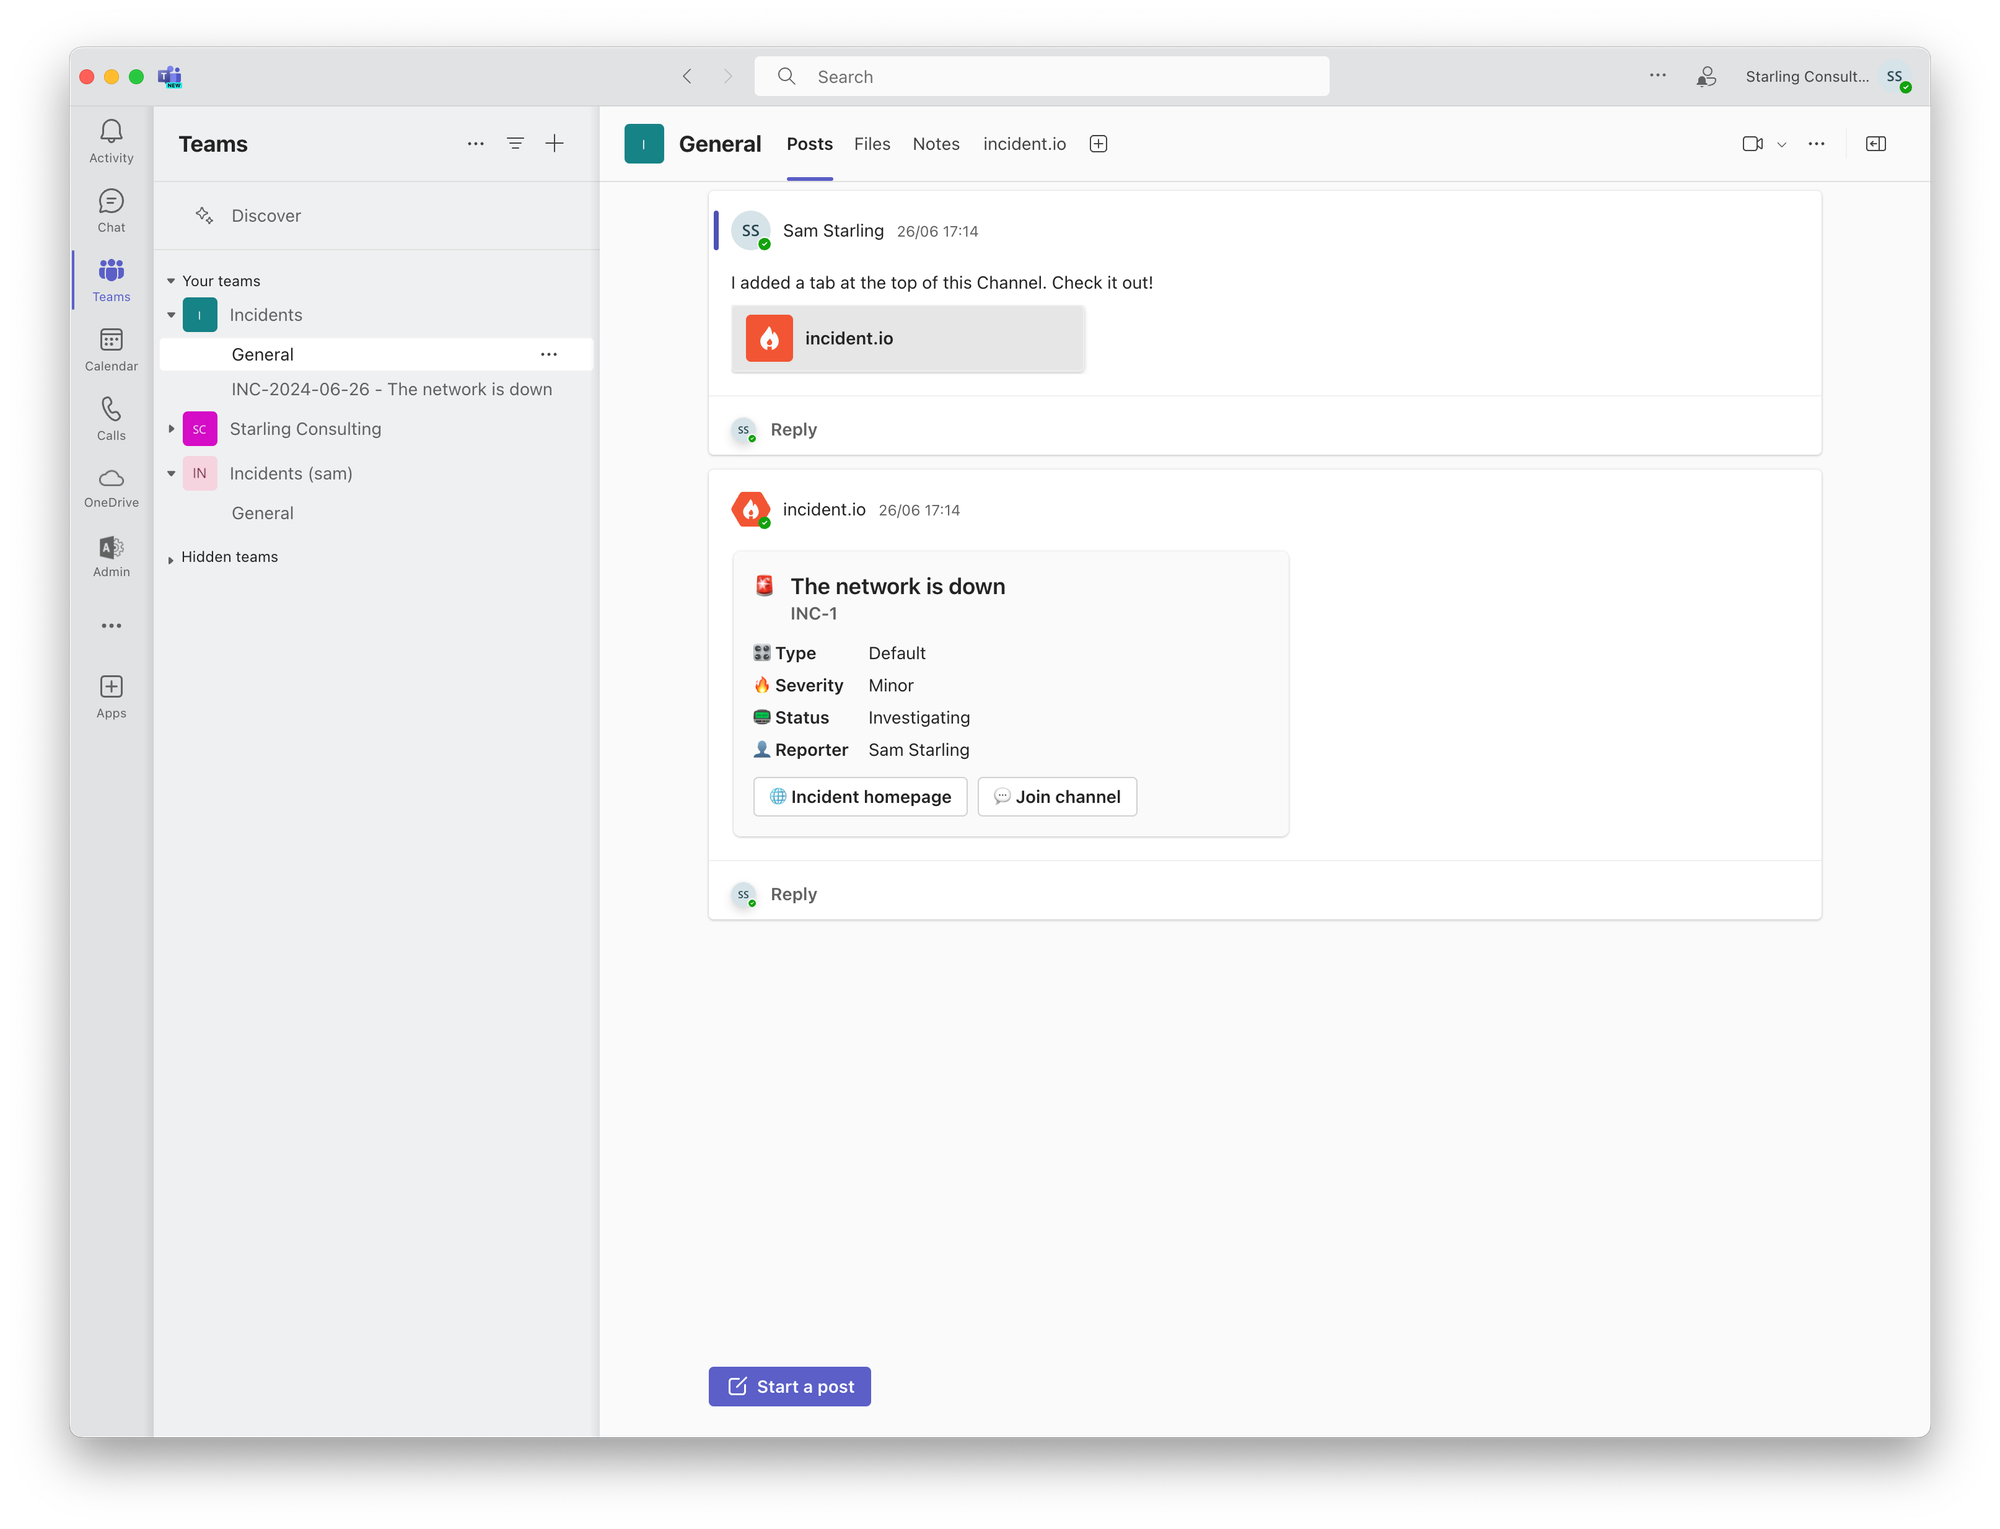Click the filter teams icon
Viewport: 2000px width, 1529px height.
click(x=515, y=144)
